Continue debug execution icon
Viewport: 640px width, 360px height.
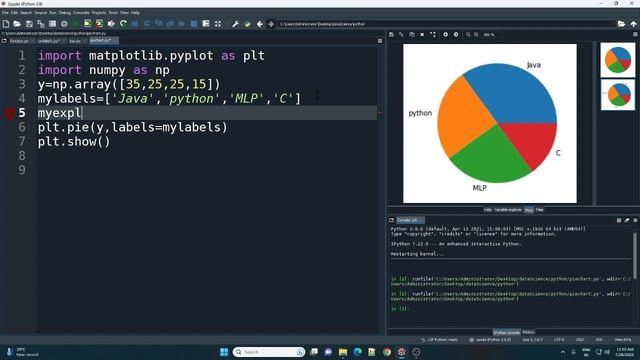pyautogui.click(x=182, y=24)
